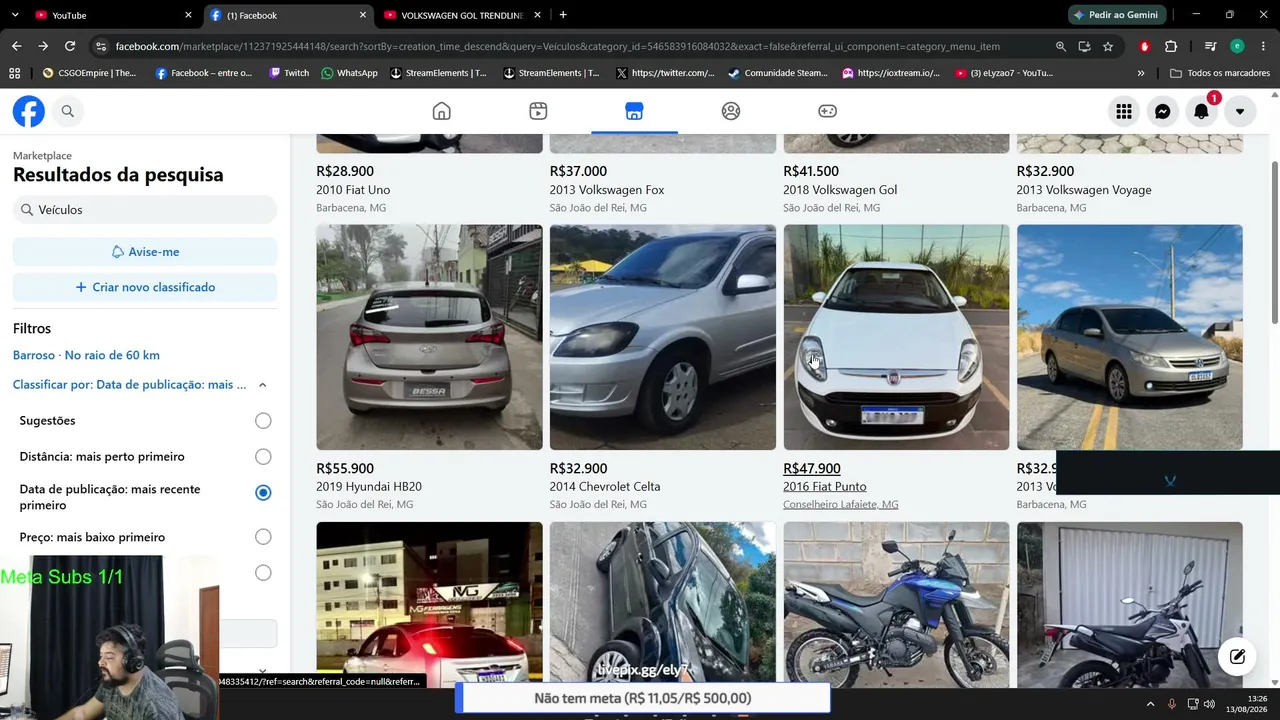Viewport: 1280px width, 720px height.
Task: Open the 2016 Fiat Punto listing title
Action: coord(825,487)
